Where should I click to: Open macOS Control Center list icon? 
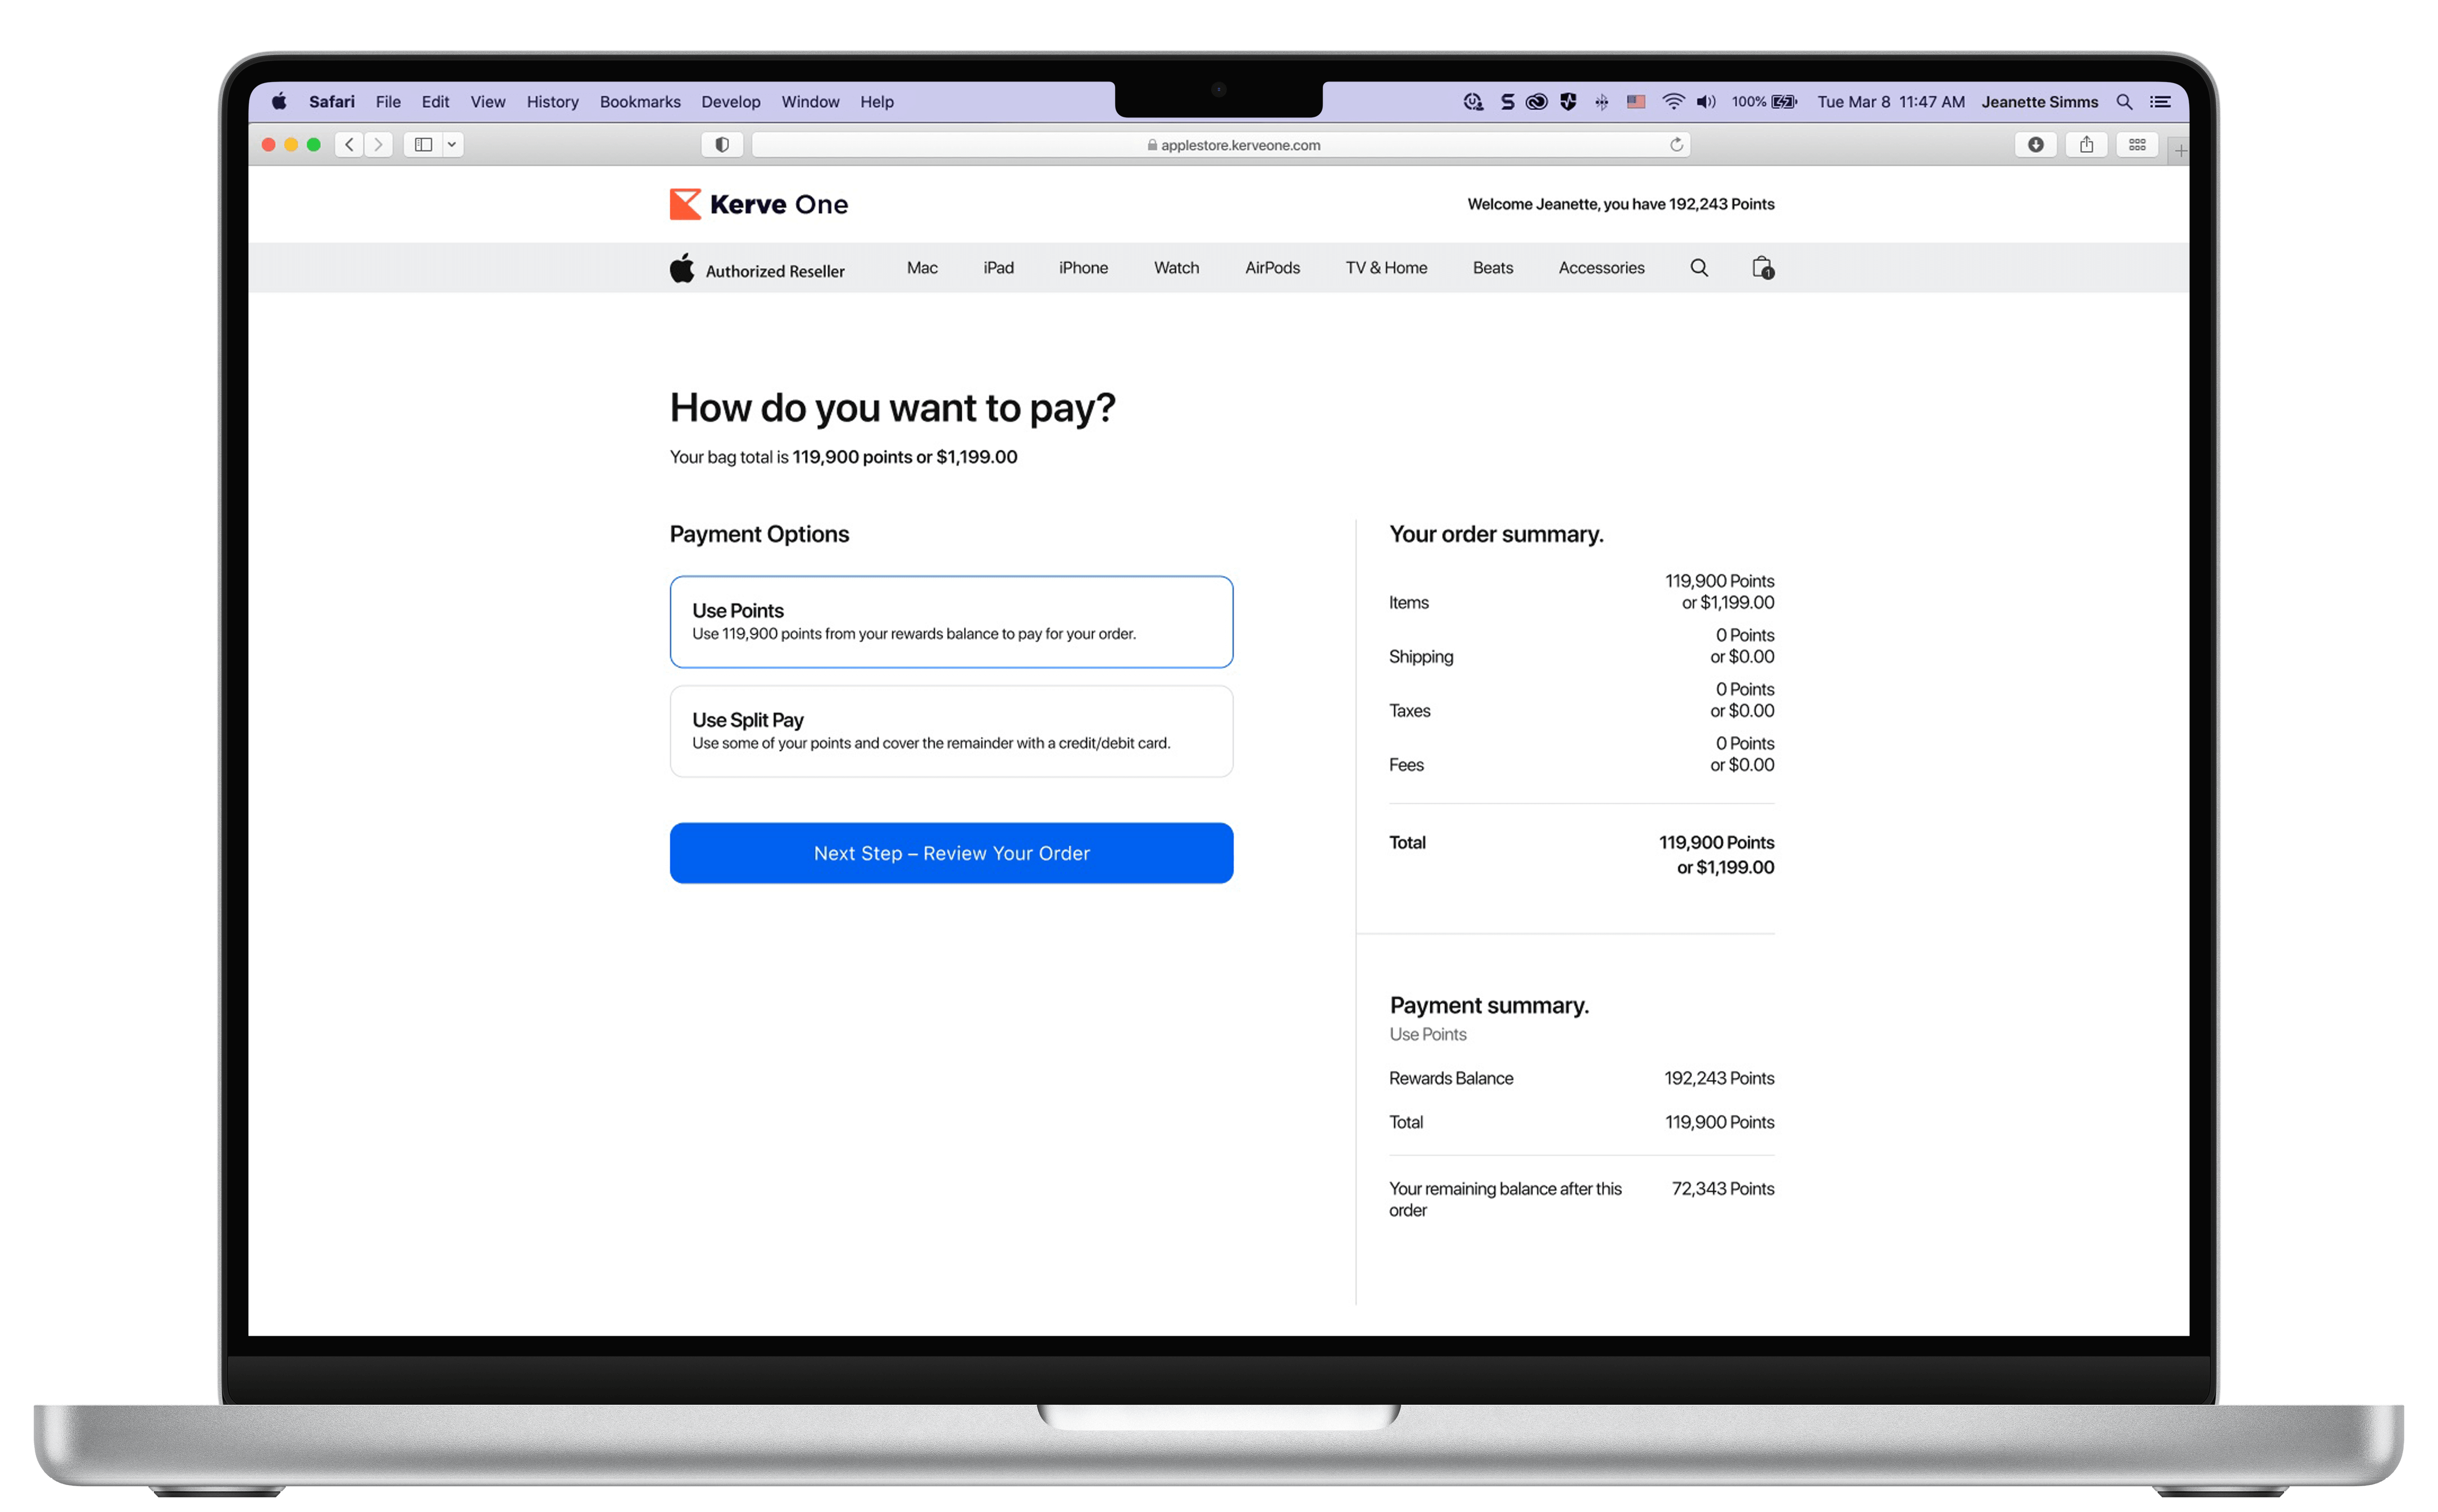2159,102
